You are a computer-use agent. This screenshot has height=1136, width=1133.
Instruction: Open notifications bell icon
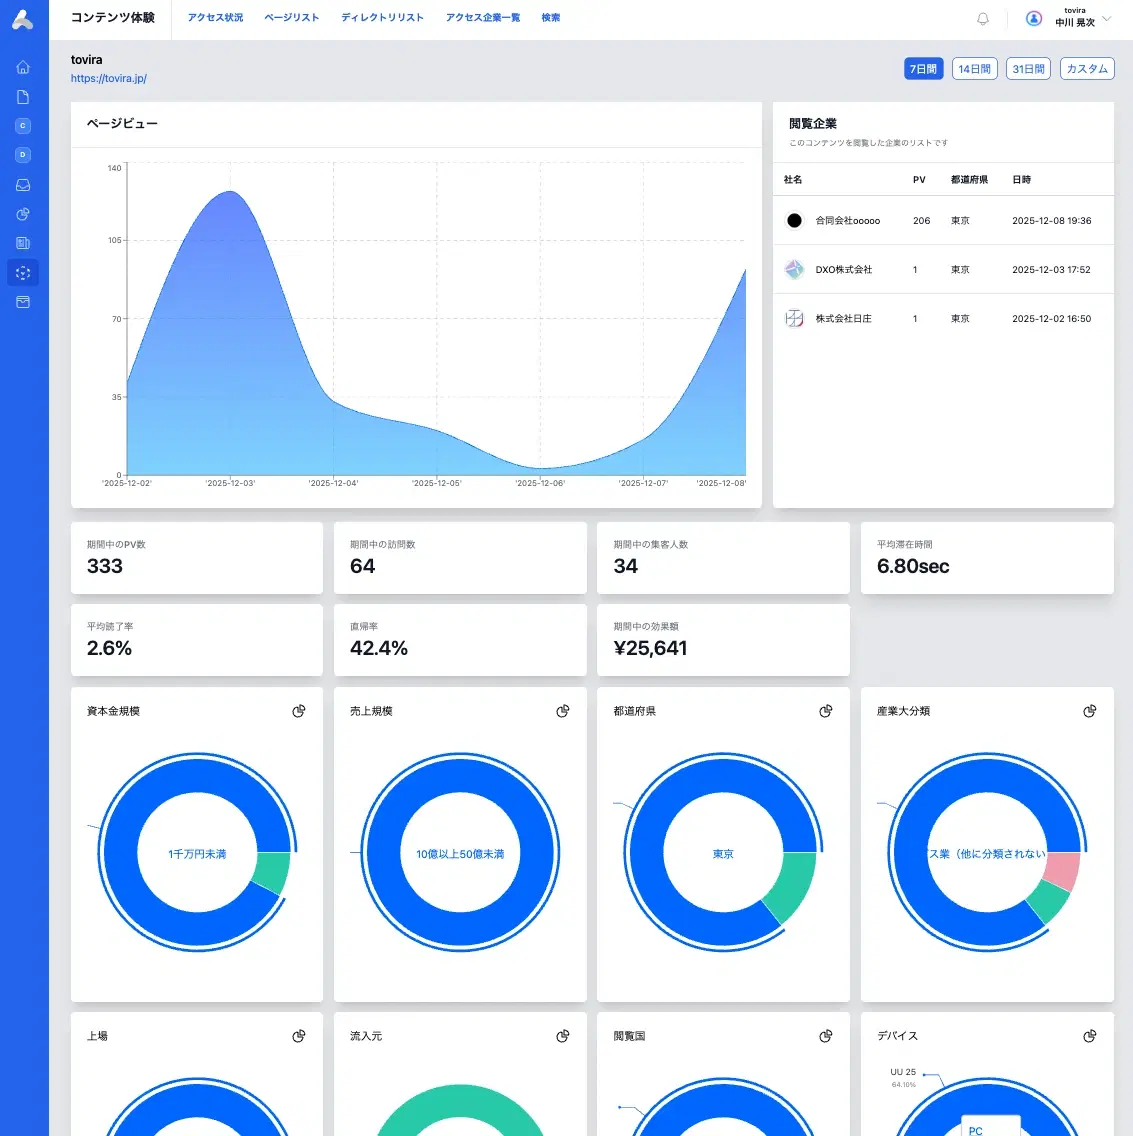click(x=983, y=19)
